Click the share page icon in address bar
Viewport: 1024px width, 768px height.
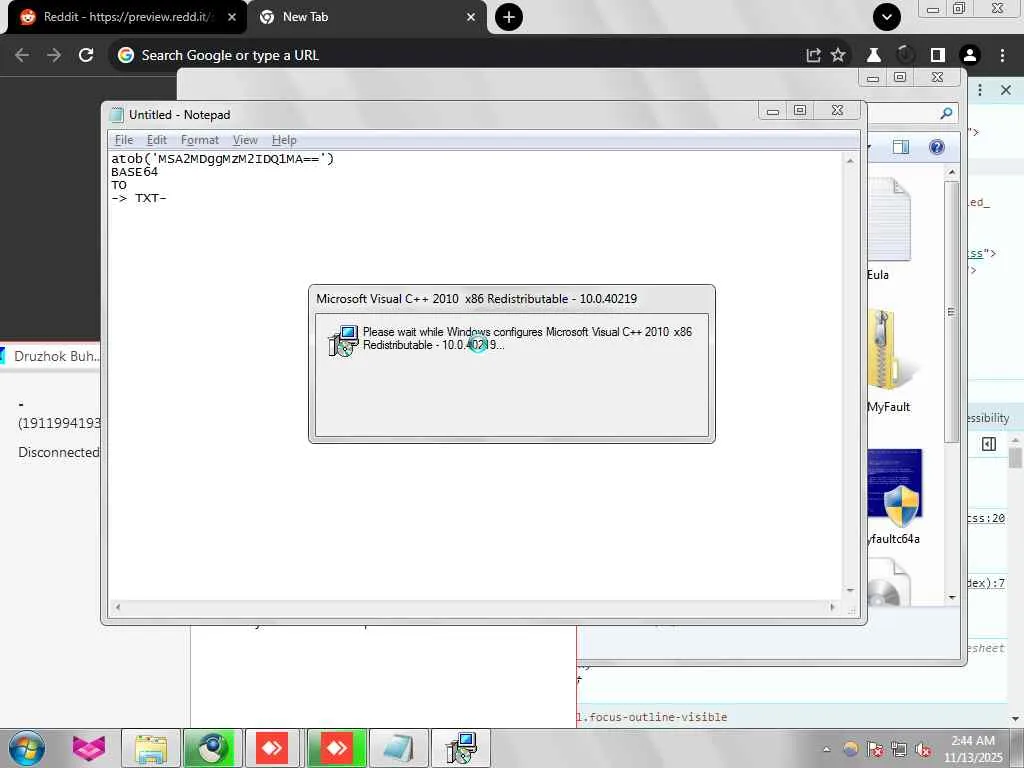(813, 55)
